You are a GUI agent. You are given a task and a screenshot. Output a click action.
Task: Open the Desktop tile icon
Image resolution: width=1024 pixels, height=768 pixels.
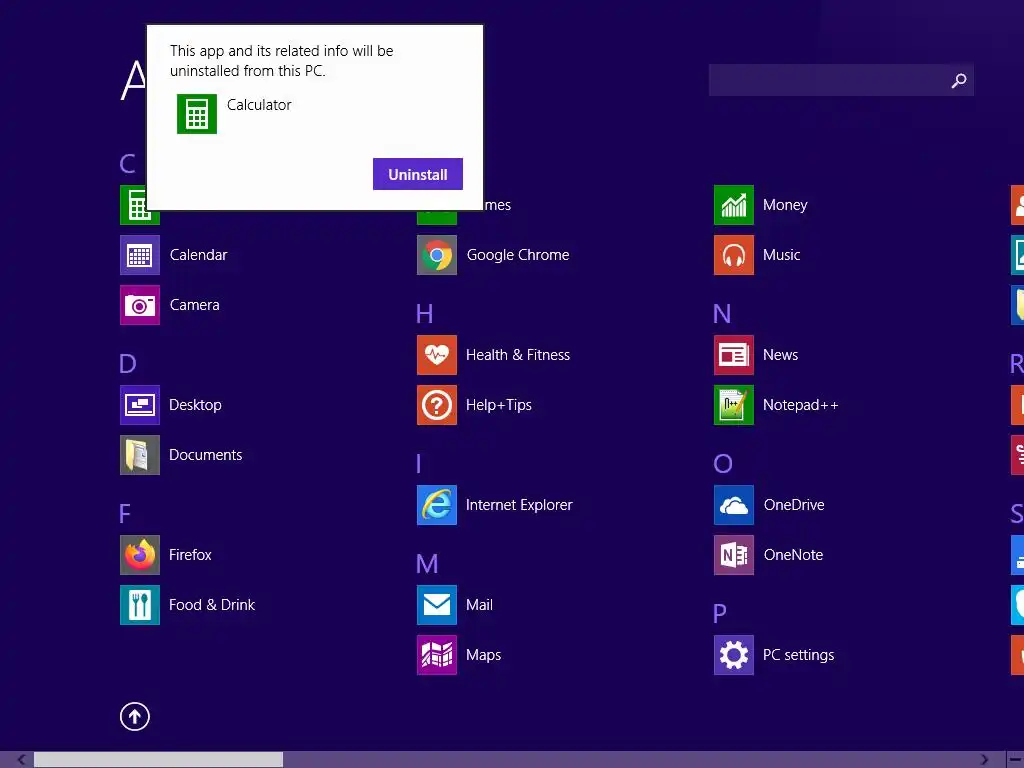coord(140,405)
